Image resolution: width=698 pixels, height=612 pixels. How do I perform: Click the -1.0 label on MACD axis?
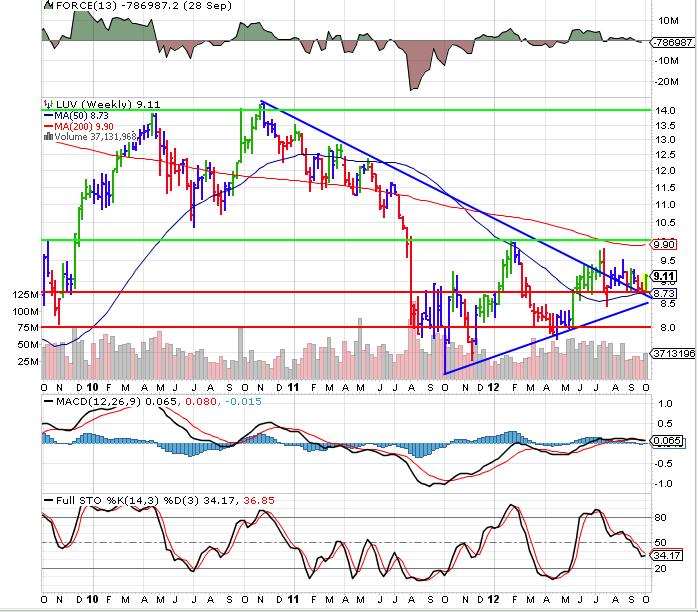(663, 484)
